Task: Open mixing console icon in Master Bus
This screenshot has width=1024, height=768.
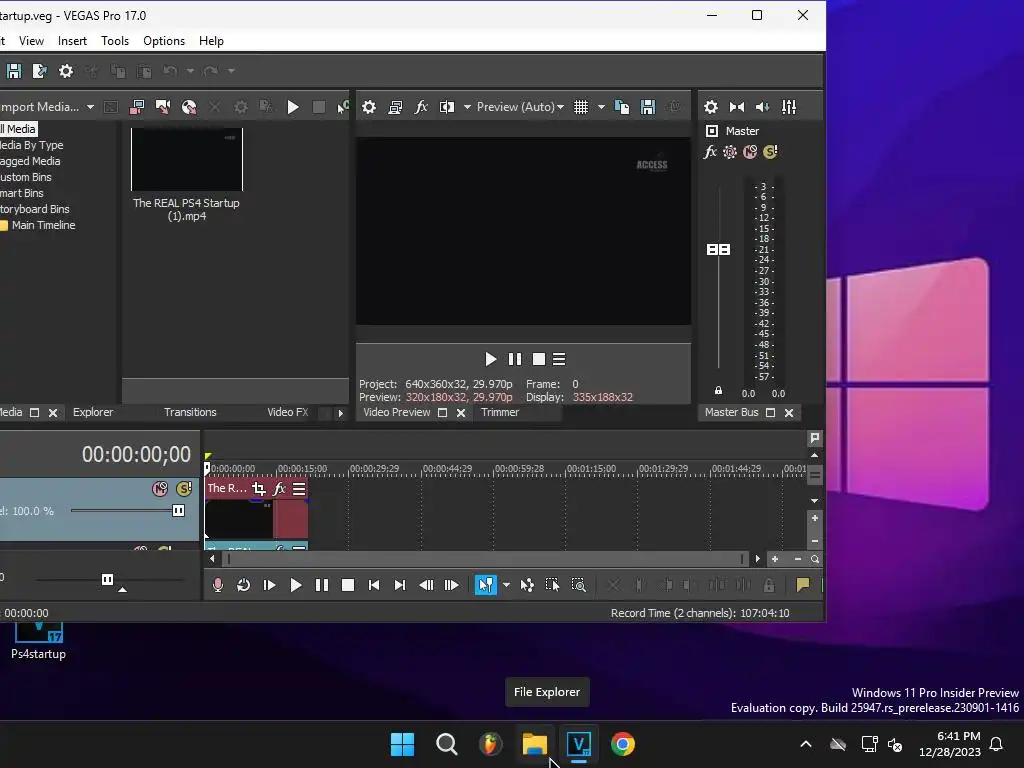Action: 789,107
